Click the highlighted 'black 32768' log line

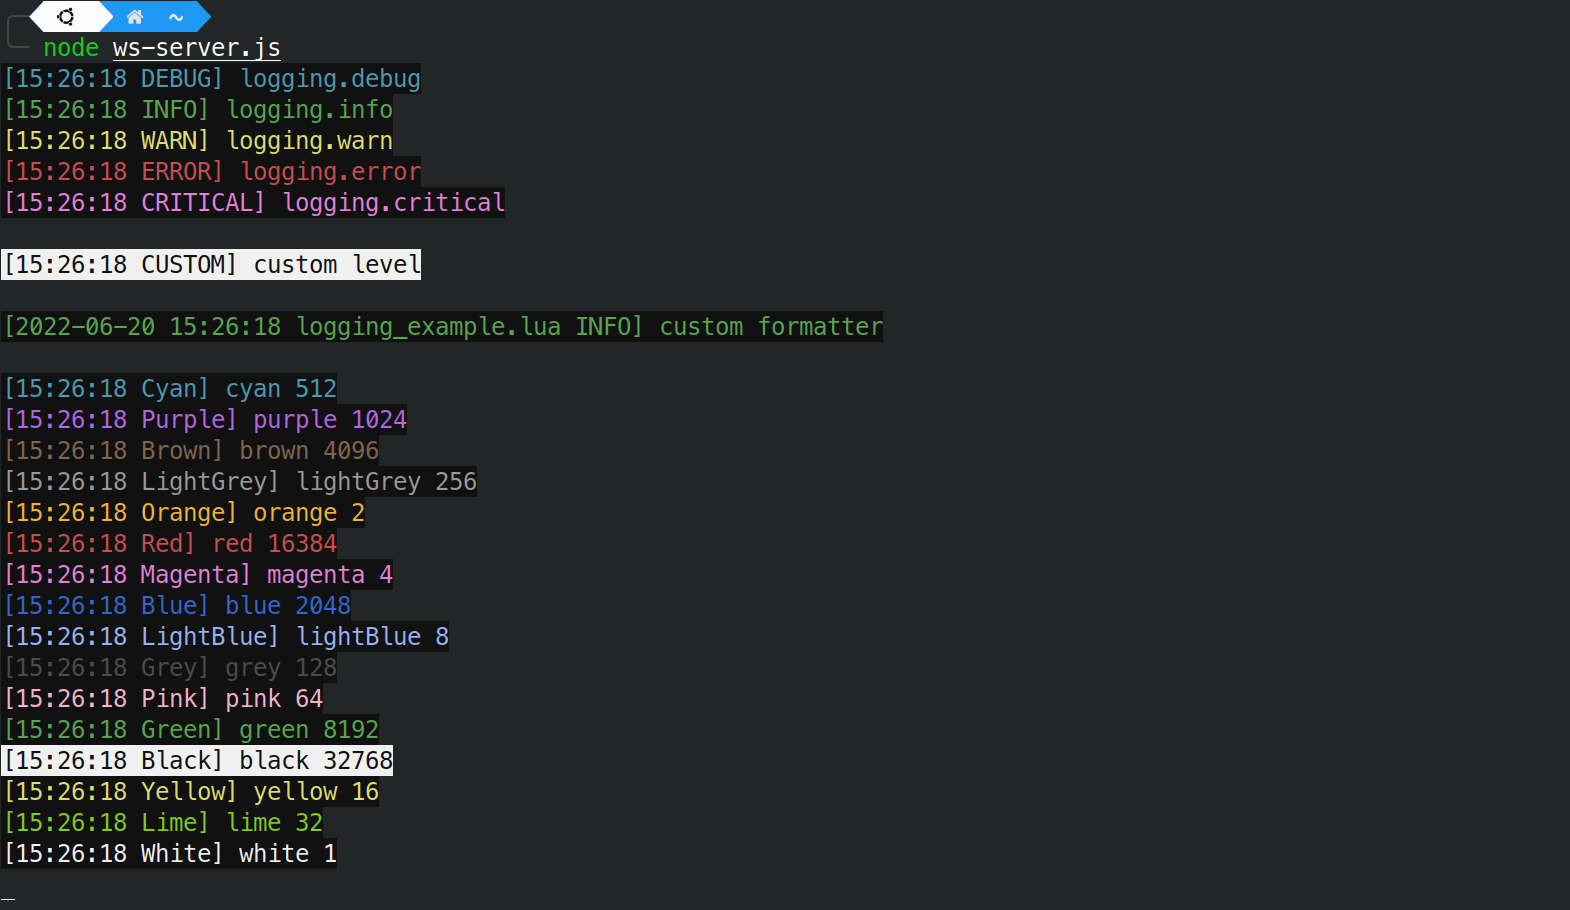[x=198, y=760]
